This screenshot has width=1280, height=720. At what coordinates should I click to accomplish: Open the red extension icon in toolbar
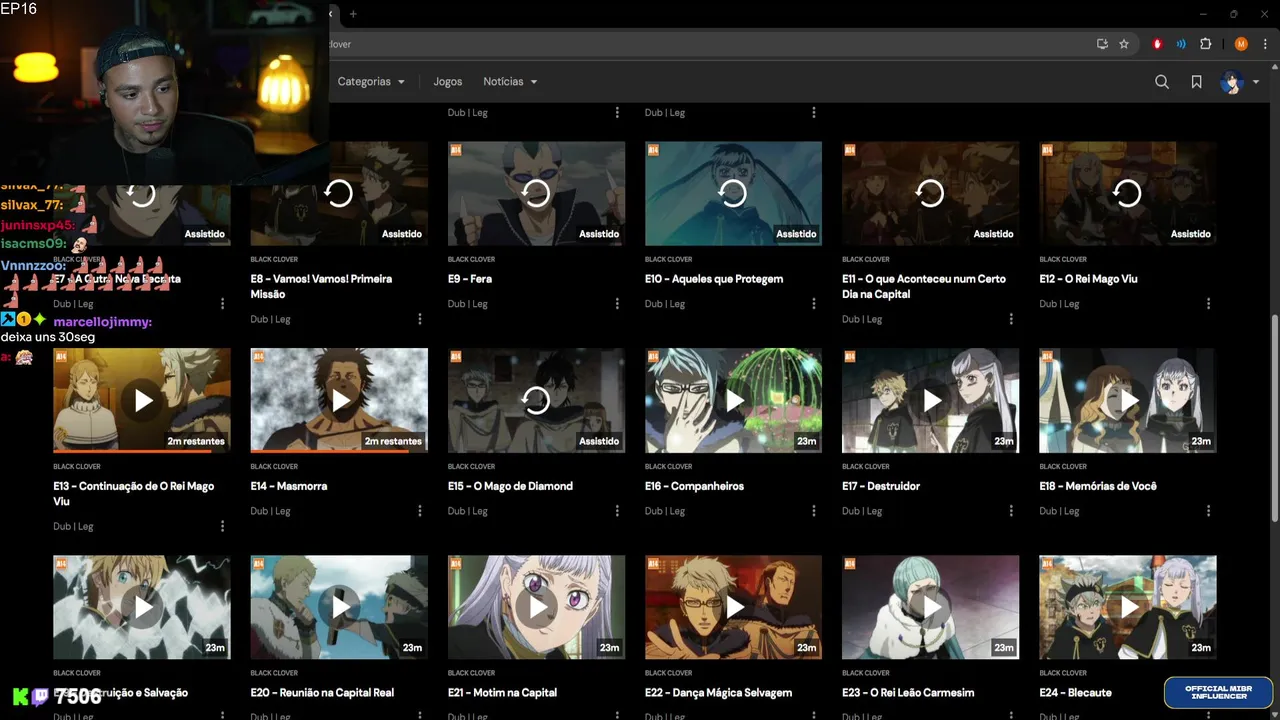pos(1157,44)
